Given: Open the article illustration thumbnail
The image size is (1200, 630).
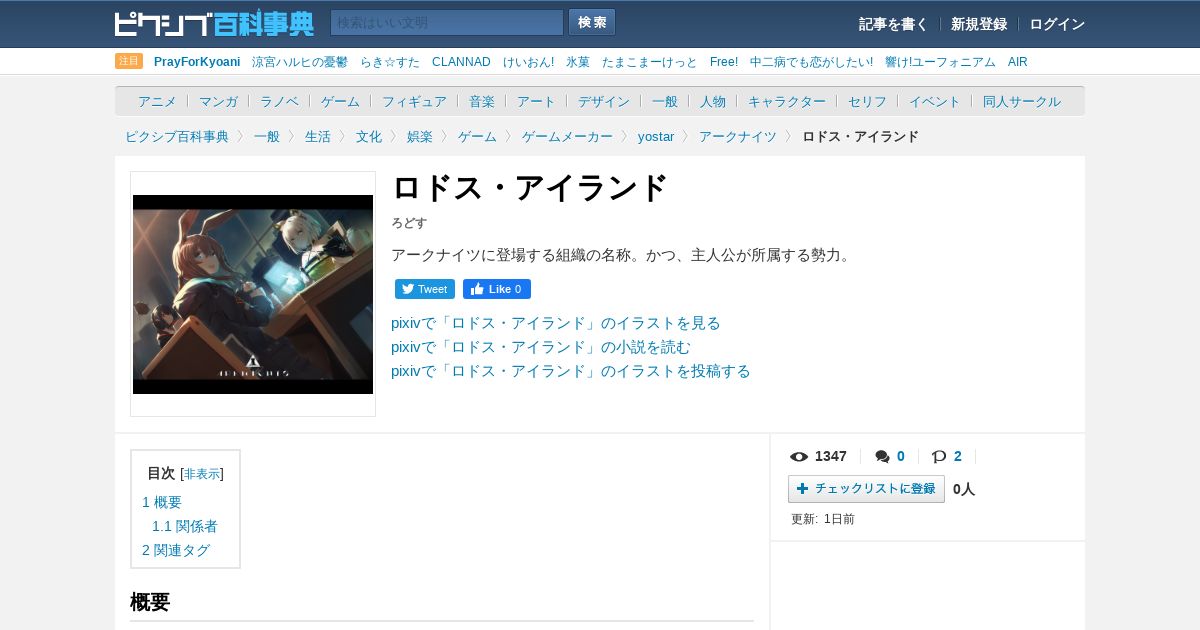Looking at the screenshot, I should [x=253, y=294].
